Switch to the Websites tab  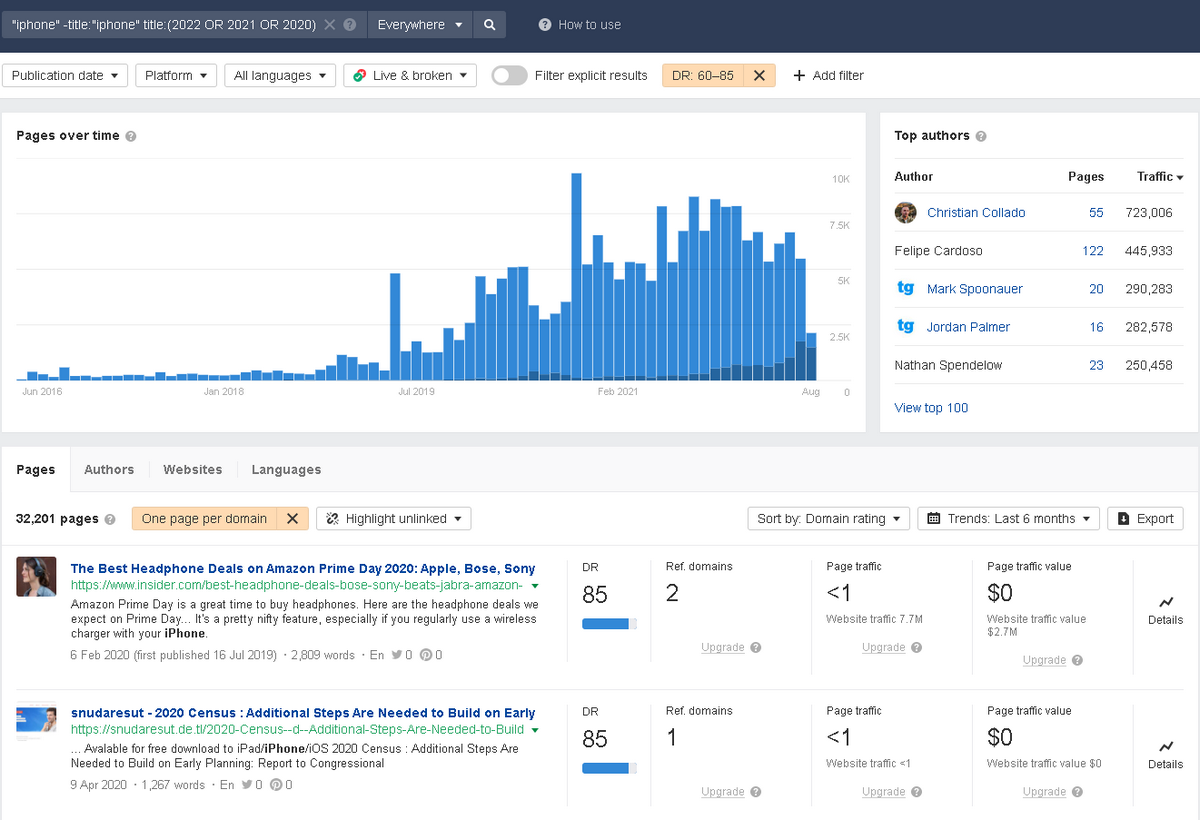coord(193,470)
